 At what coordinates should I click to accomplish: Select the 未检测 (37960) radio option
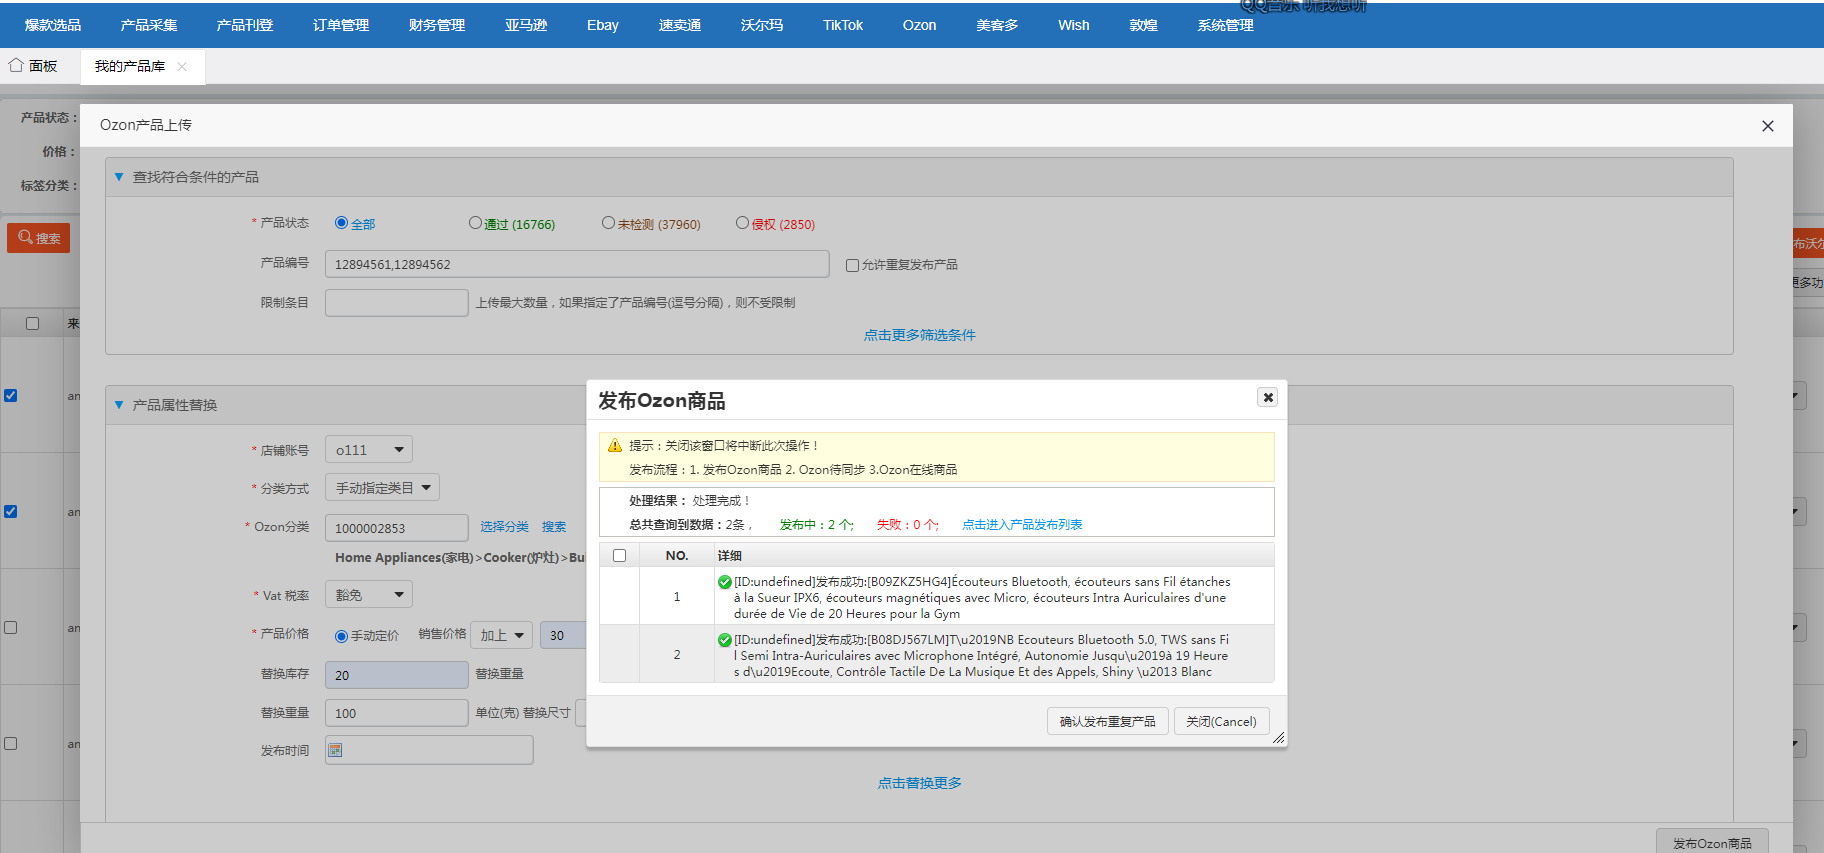point(608,223)
